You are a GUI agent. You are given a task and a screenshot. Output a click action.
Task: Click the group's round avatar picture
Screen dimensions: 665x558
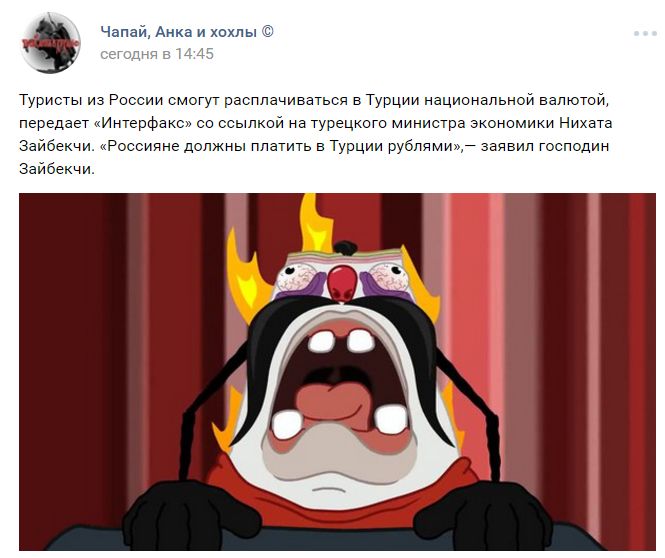50,43
